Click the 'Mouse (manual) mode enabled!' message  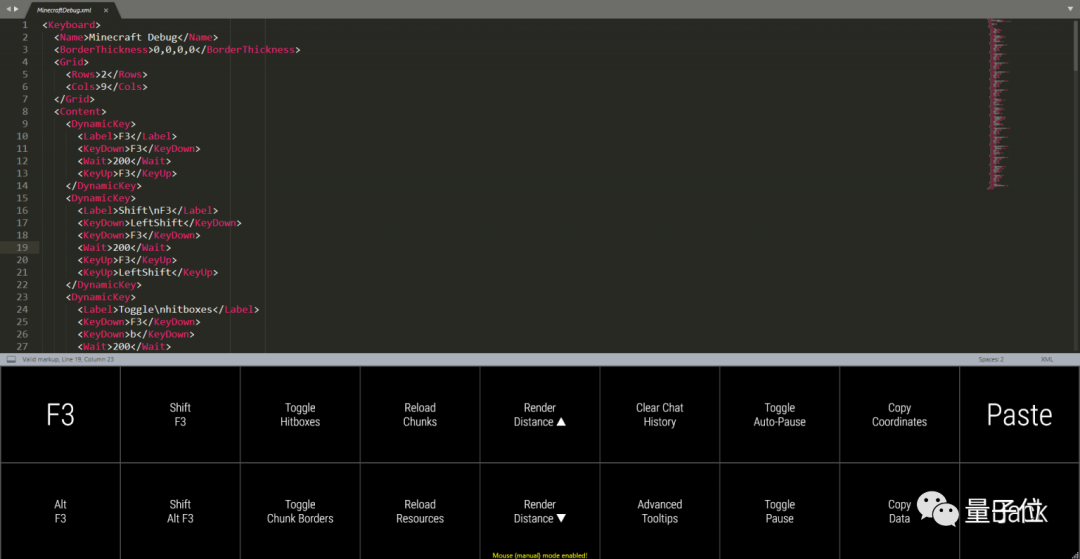(539, 555)
